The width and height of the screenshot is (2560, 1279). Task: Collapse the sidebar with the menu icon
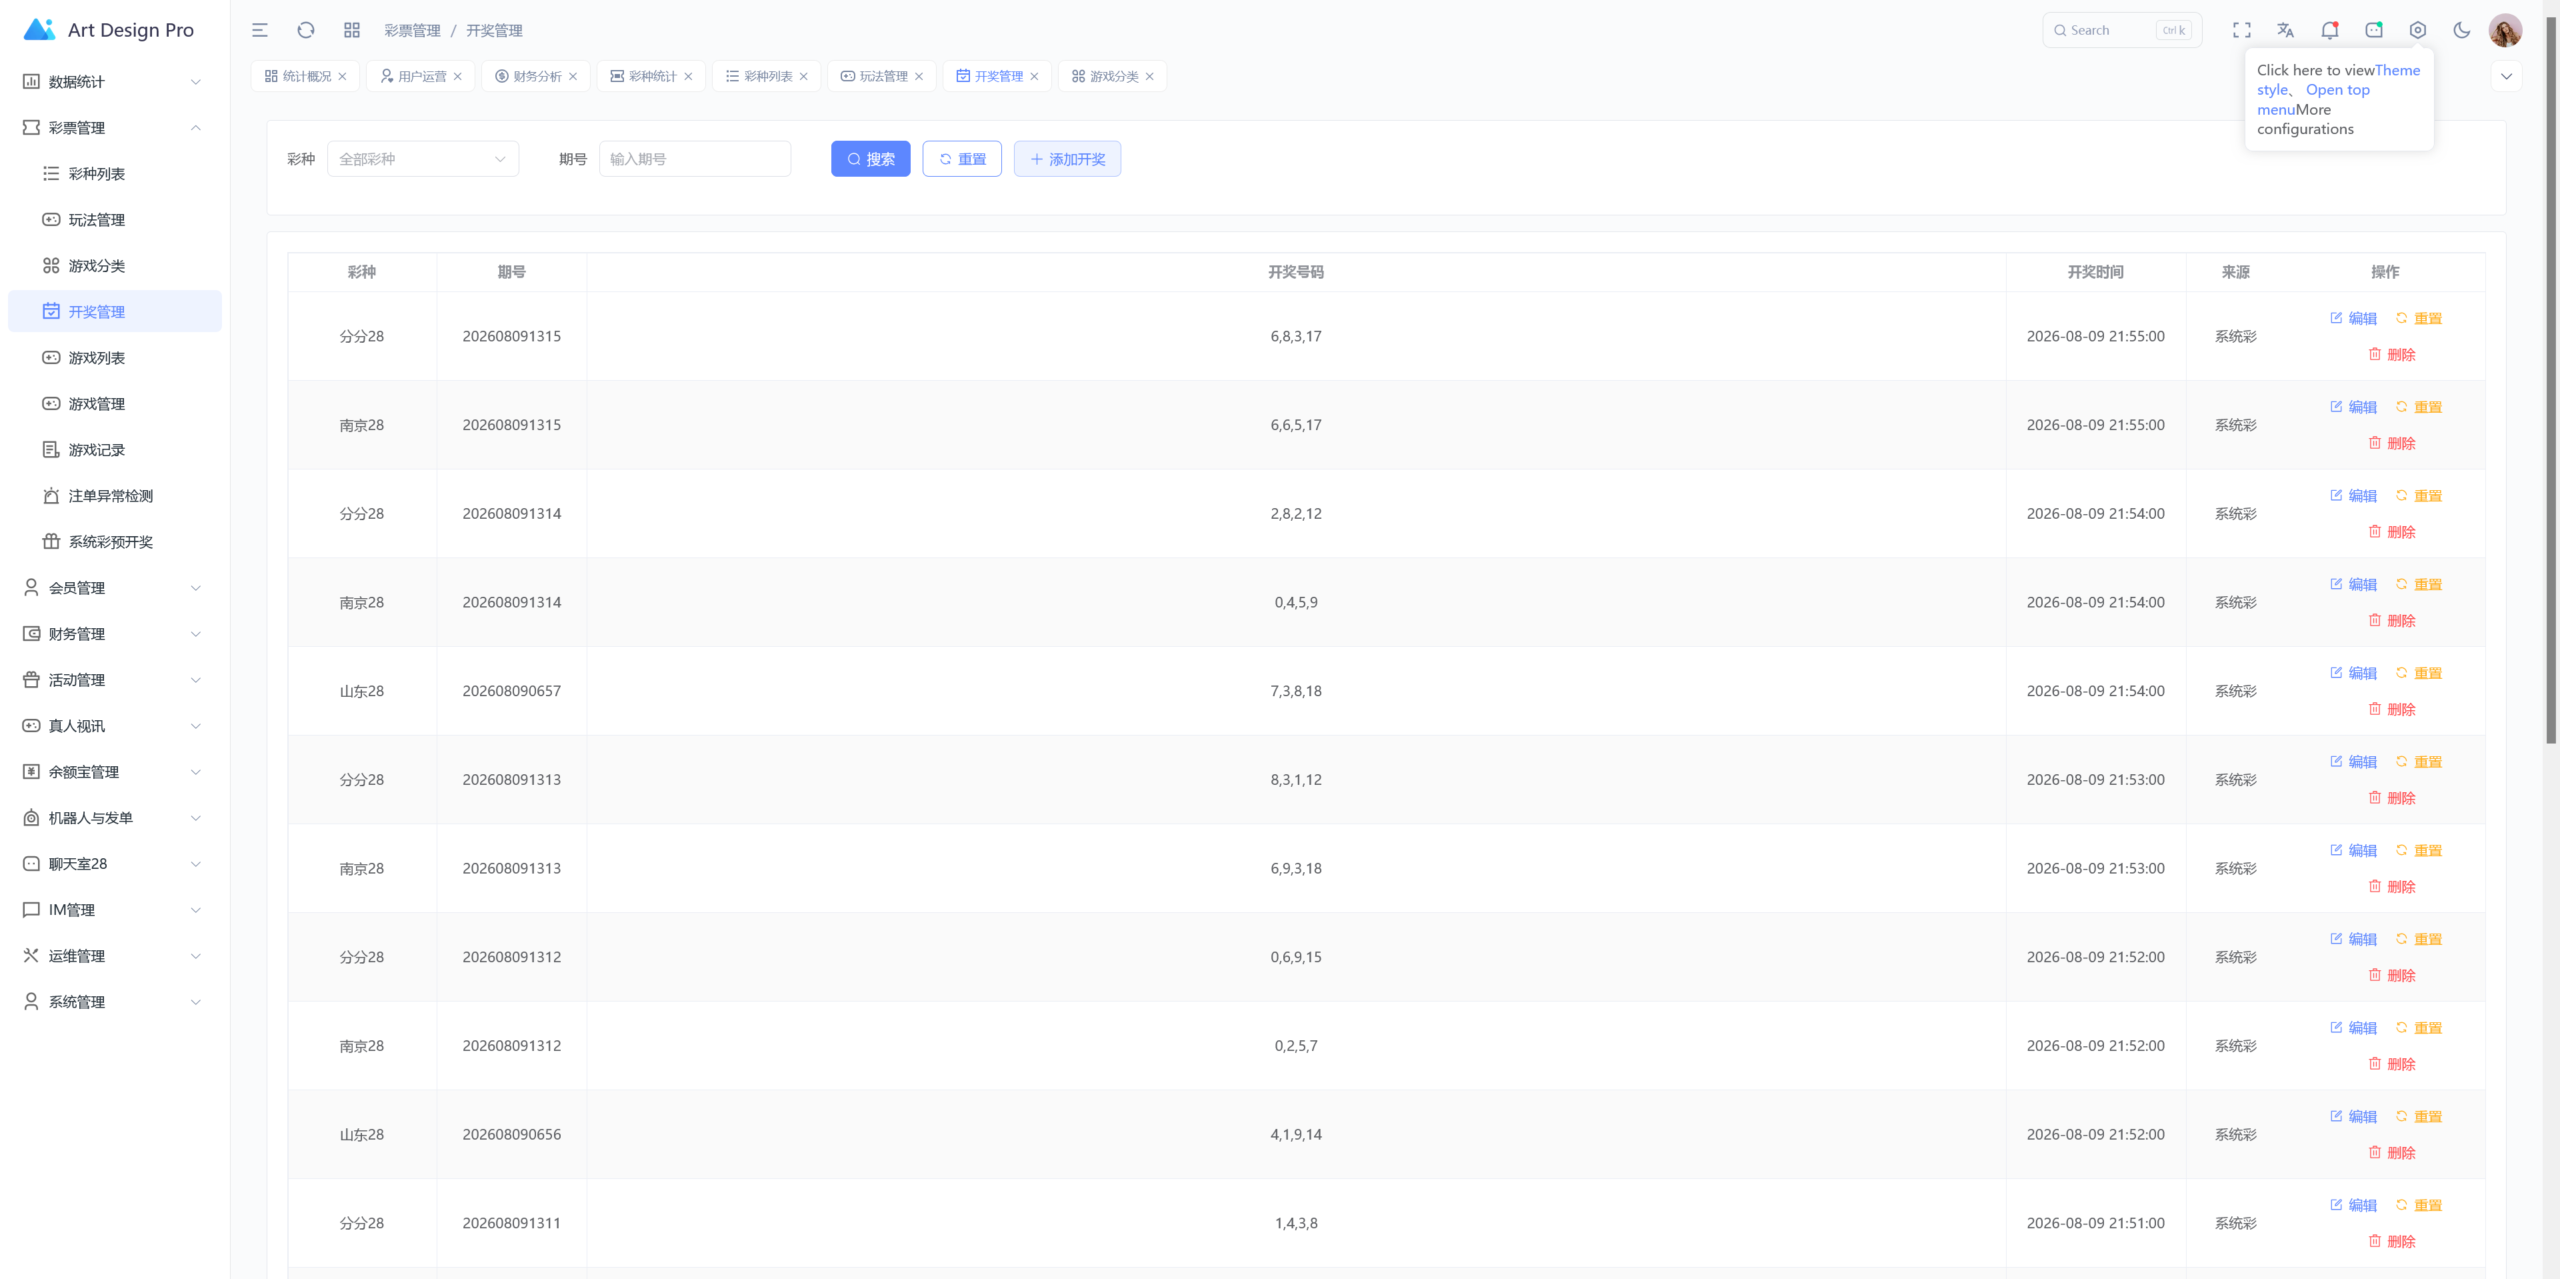pyautogui.click(x=260, y=30)
